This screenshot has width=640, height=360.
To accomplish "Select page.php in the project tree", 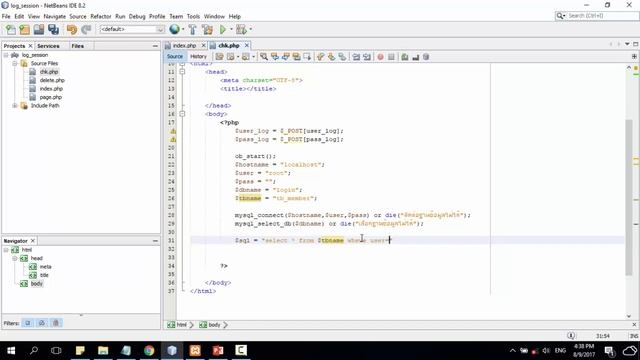I will (x=51, y=97).
